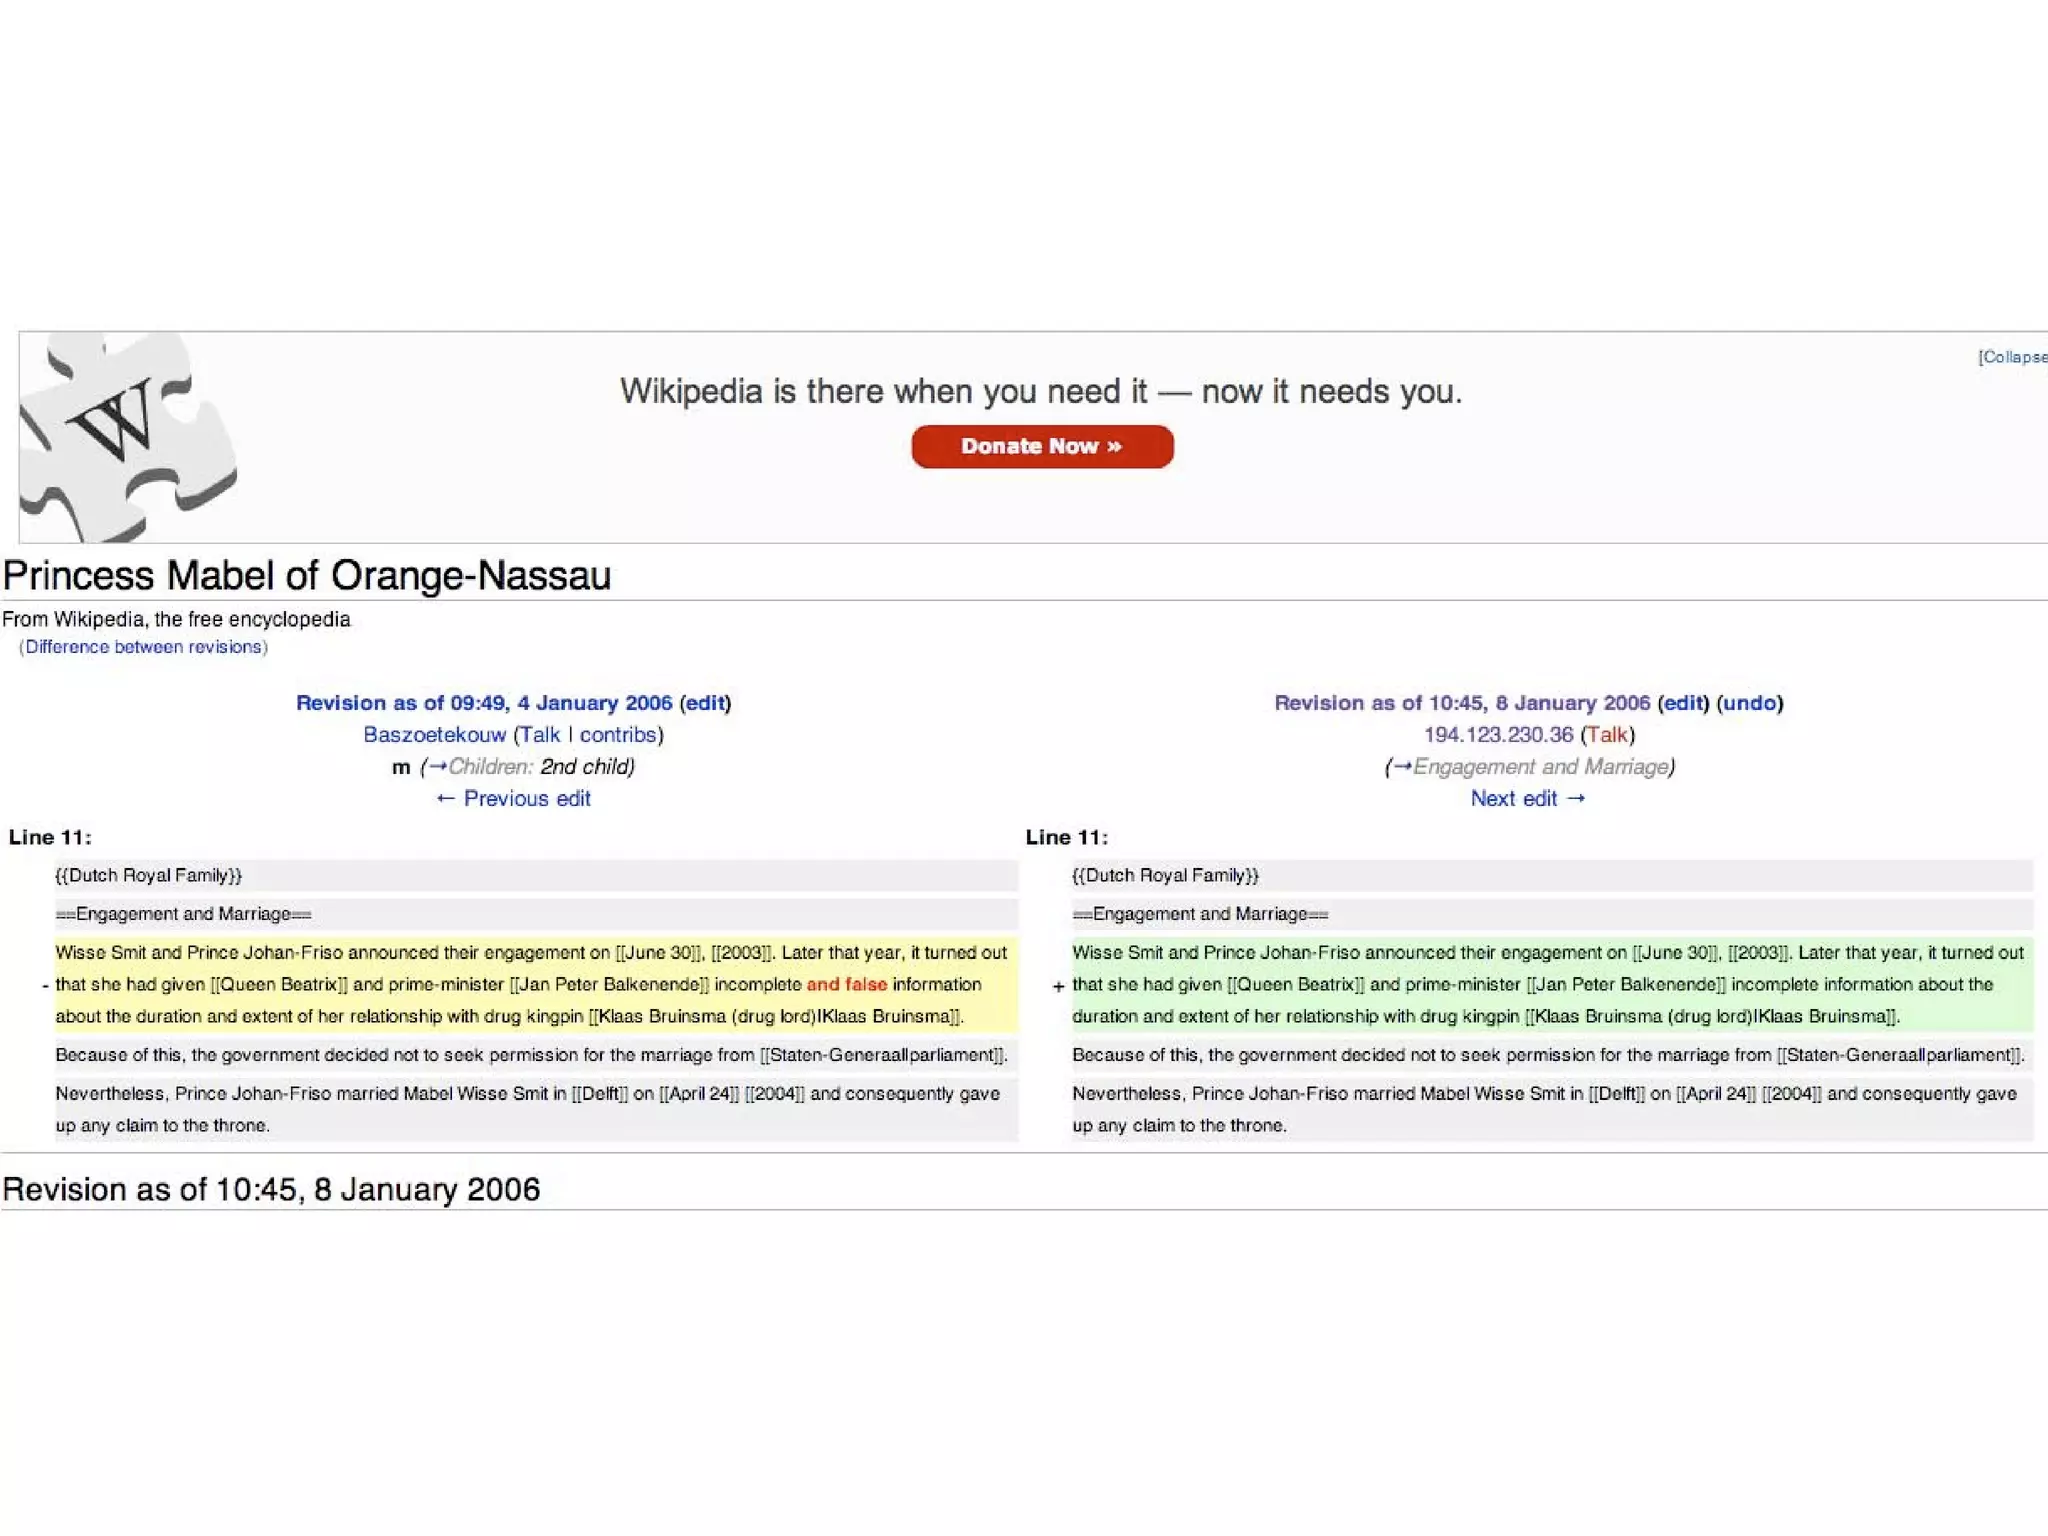
Task: Jump to Children section arrow link
Action: point(437,767)
